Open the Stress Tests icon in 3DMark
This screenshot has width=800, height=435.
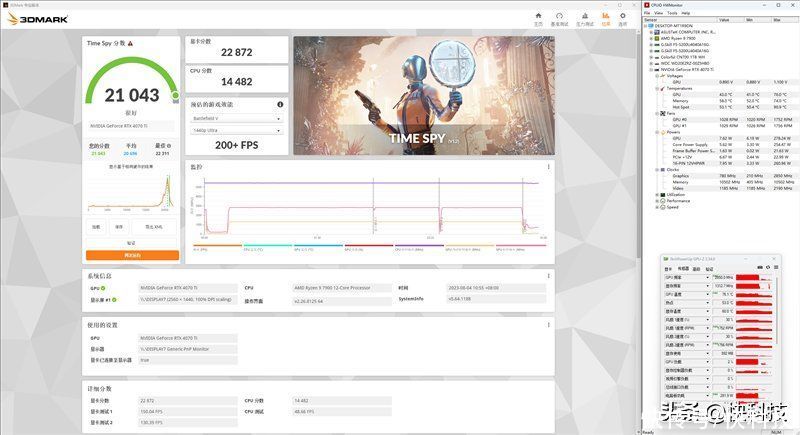click(585, 16)
